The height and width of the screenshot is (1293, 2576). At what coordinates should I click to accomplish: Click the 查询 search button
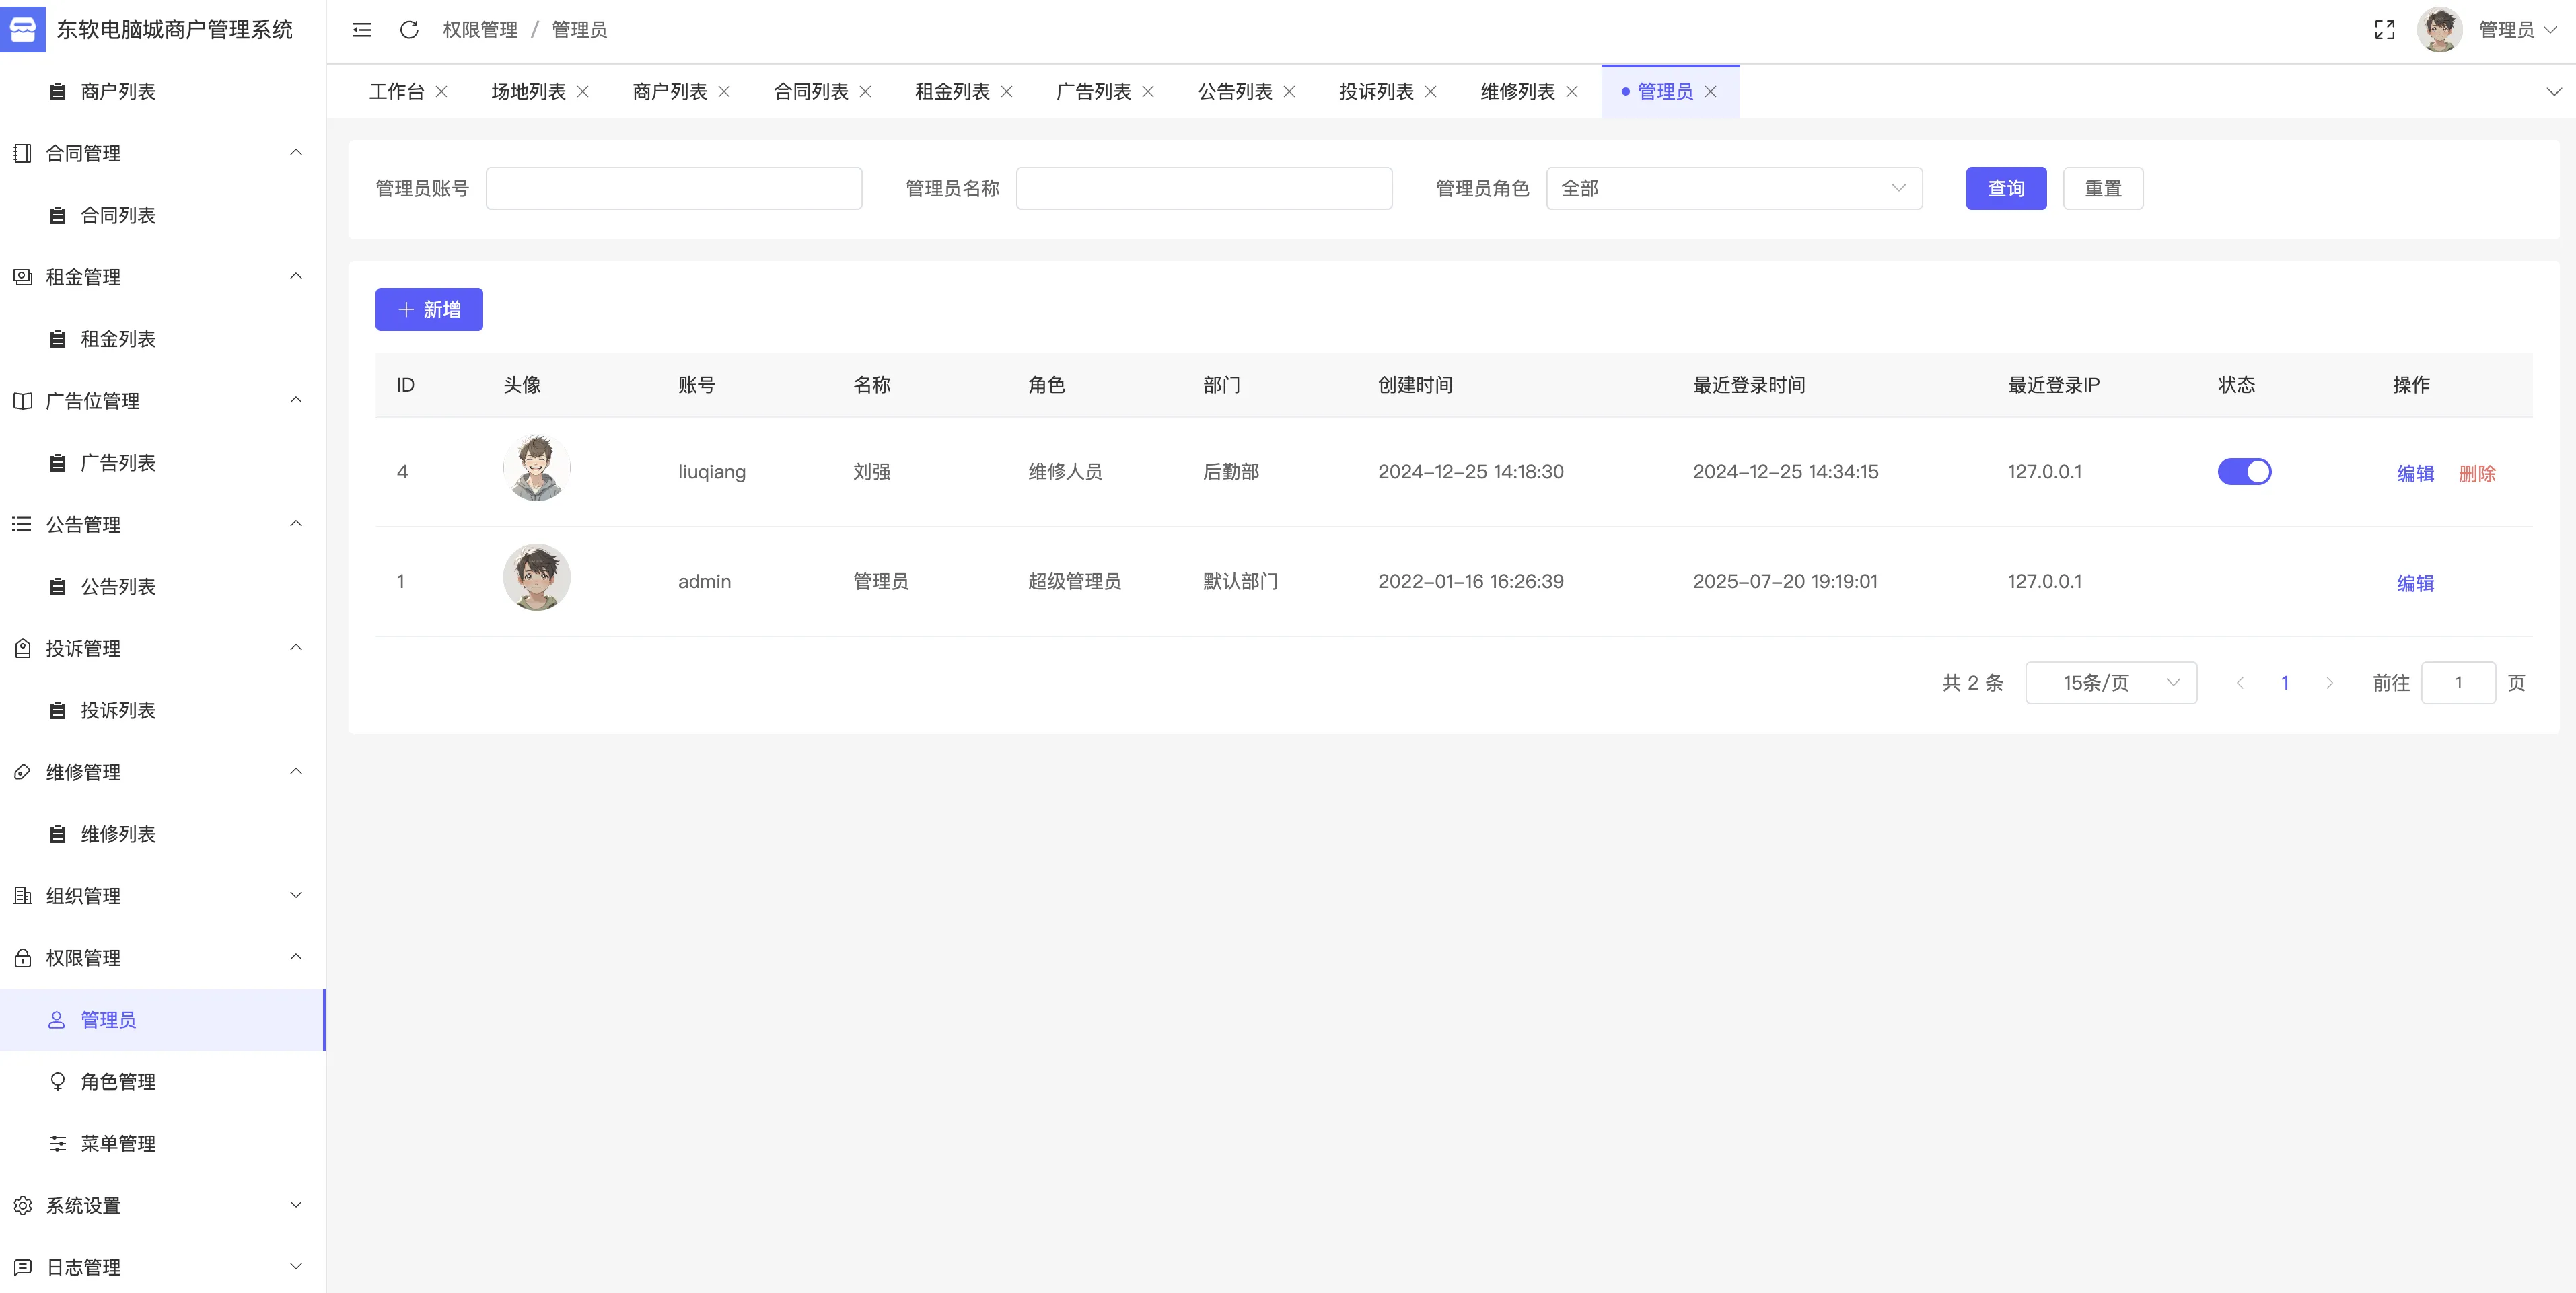pyautogui.click(x=2005, y=188)
